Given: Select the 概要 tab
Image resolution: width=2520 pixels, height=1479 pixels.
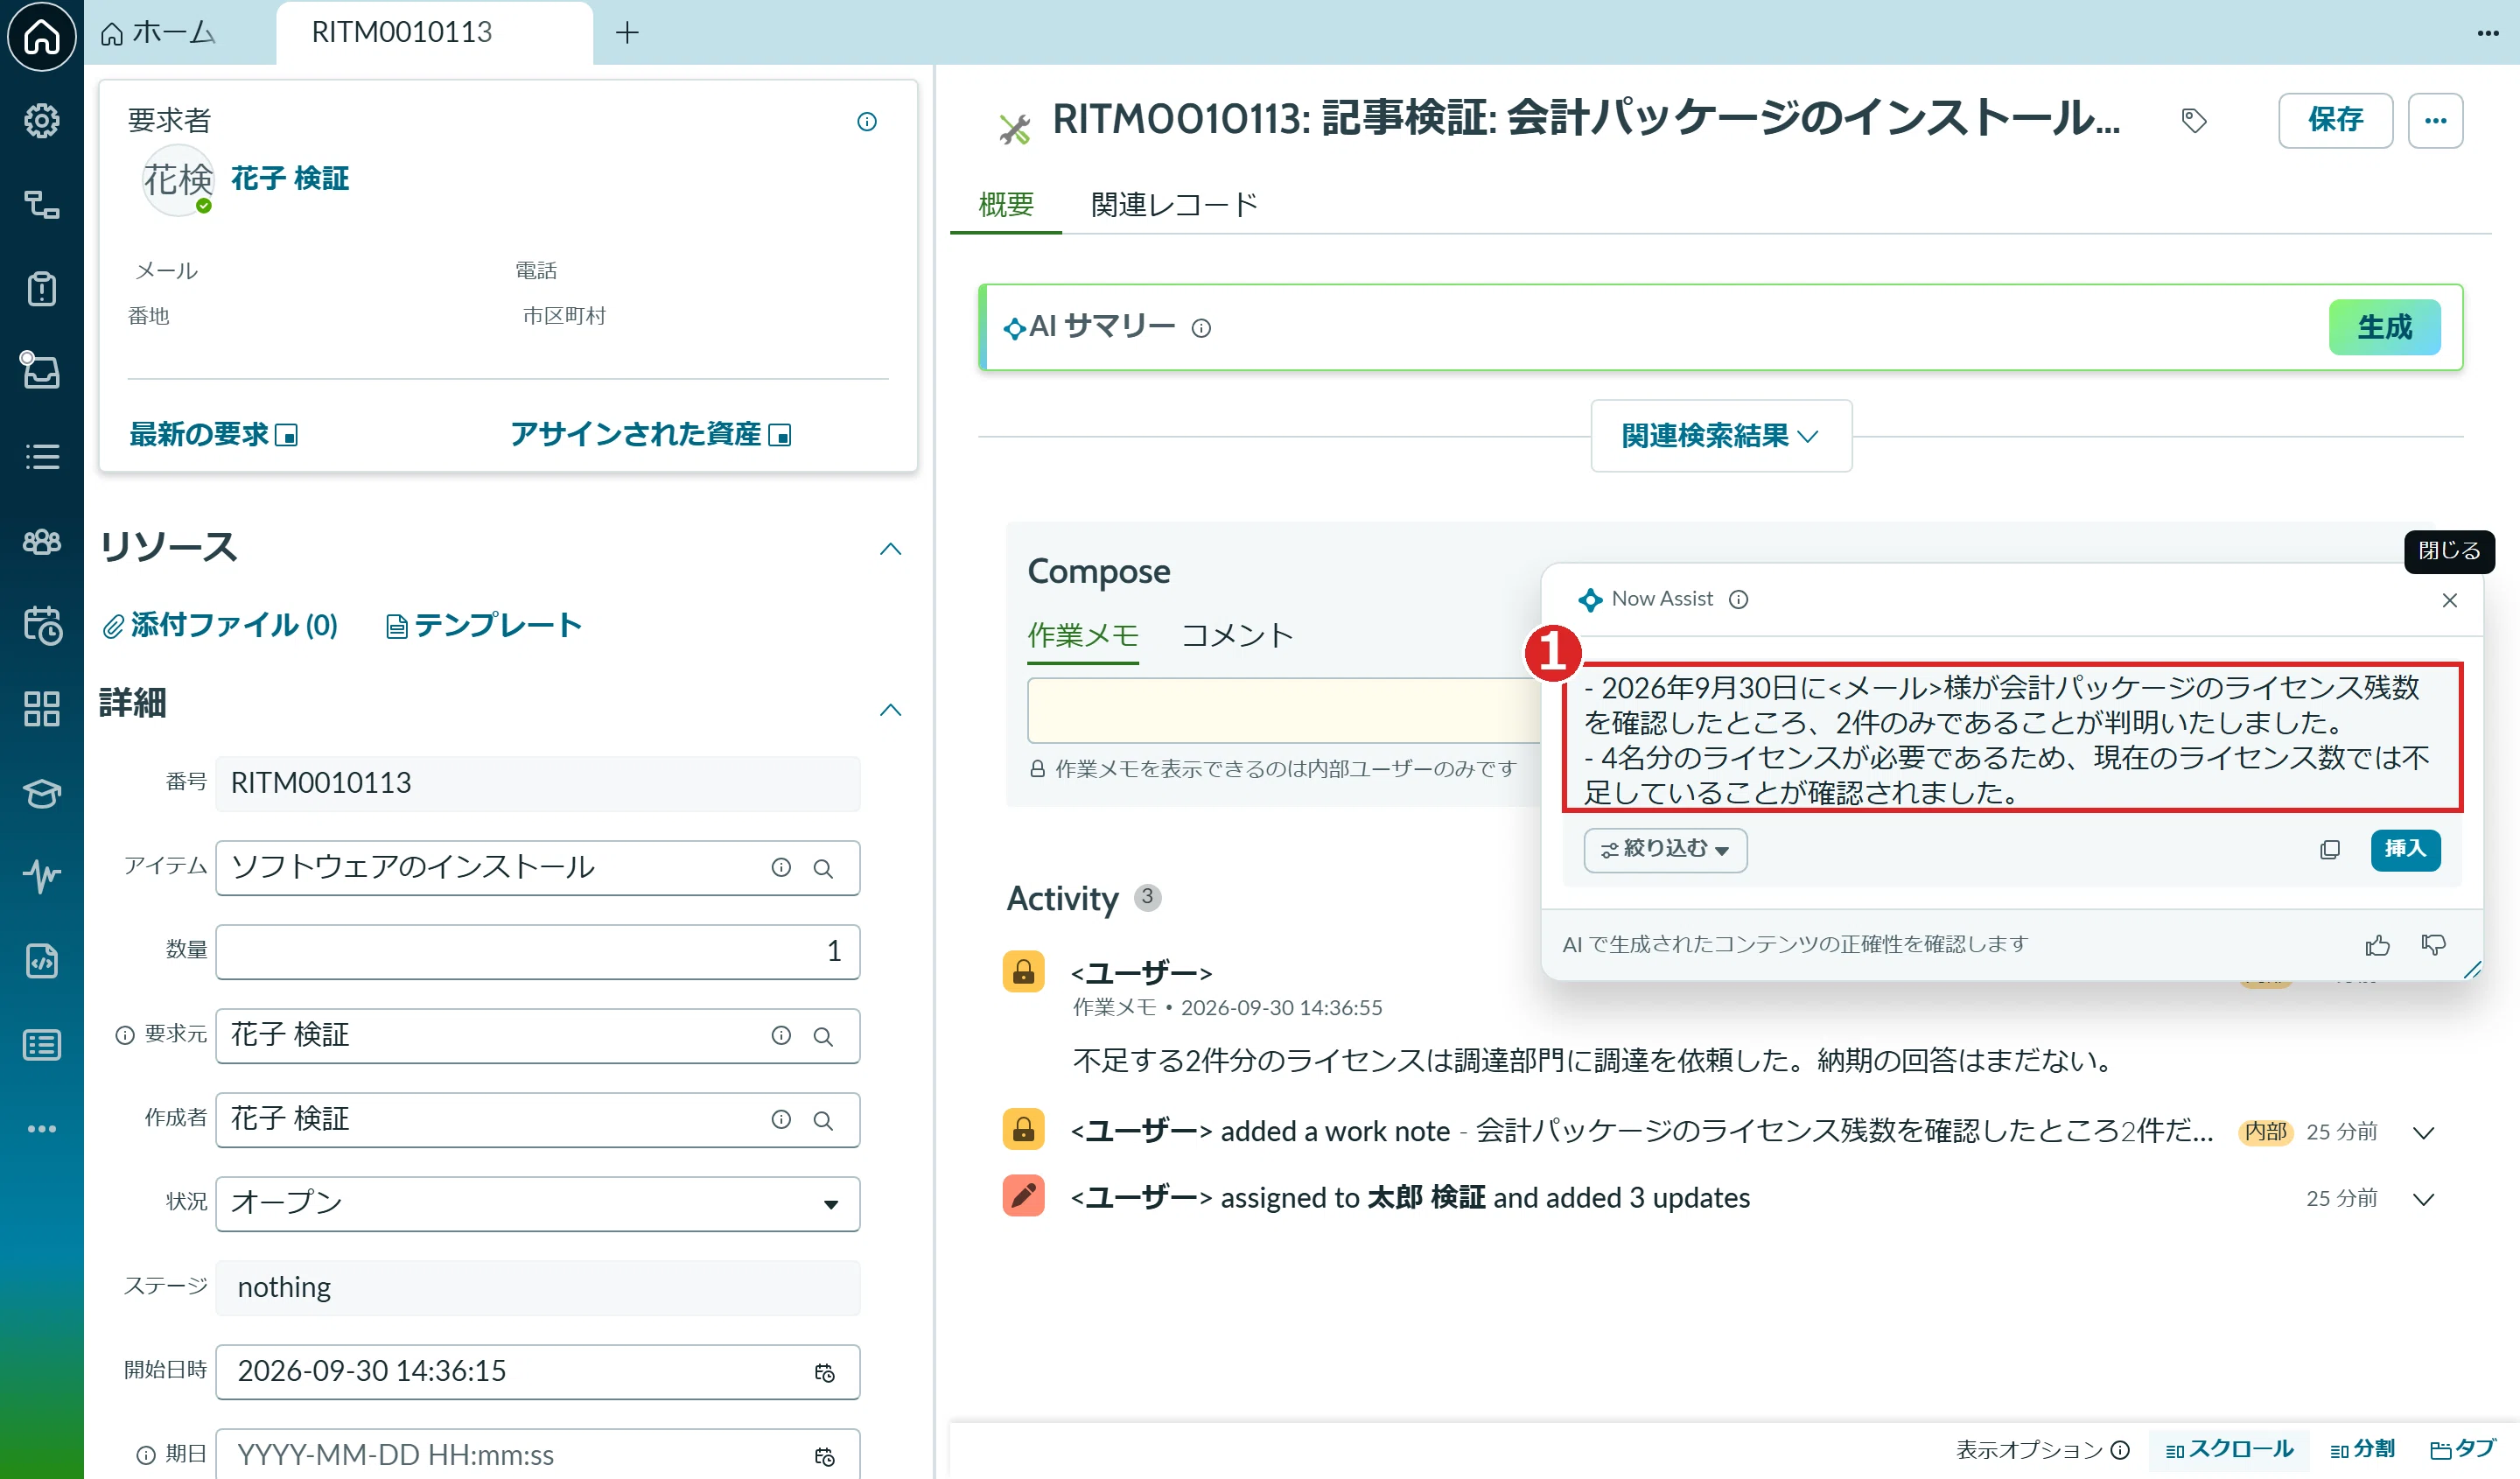Looking at the screenshot, I should (x=1005, y=205).
